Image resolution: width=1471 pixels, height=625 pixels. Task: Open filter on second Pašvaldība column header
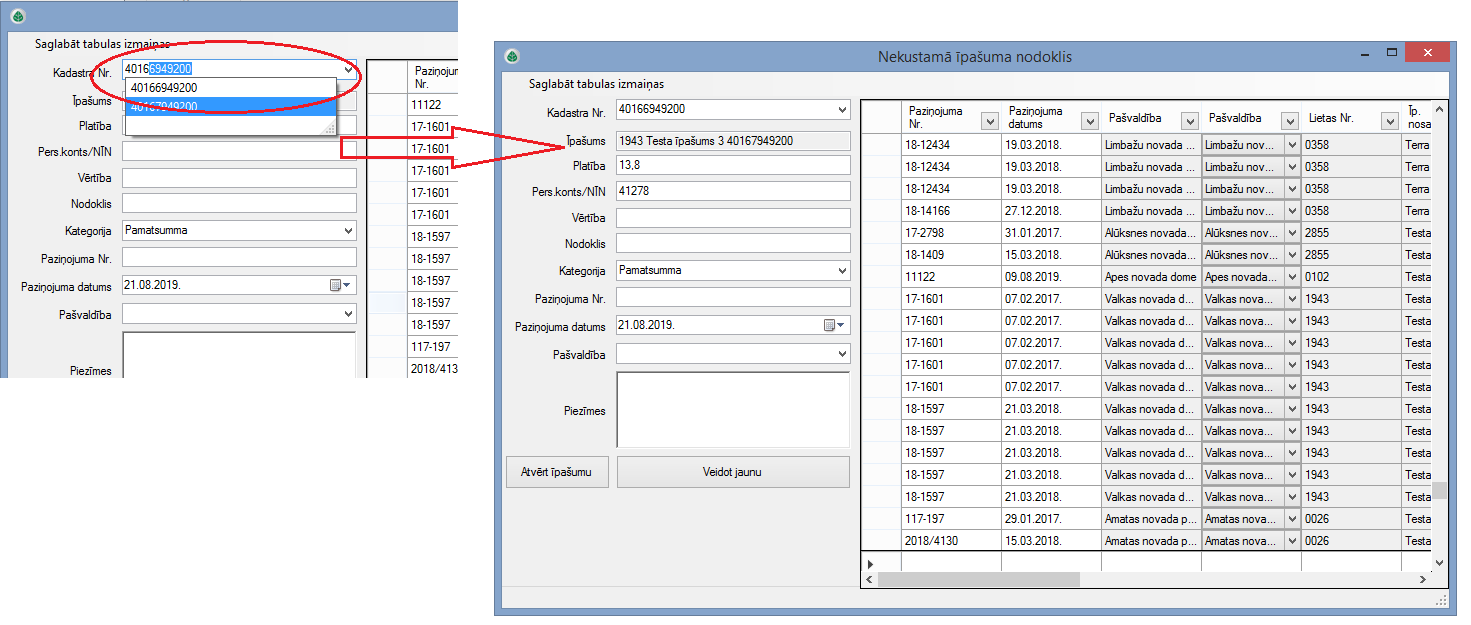coord(1290,121)
